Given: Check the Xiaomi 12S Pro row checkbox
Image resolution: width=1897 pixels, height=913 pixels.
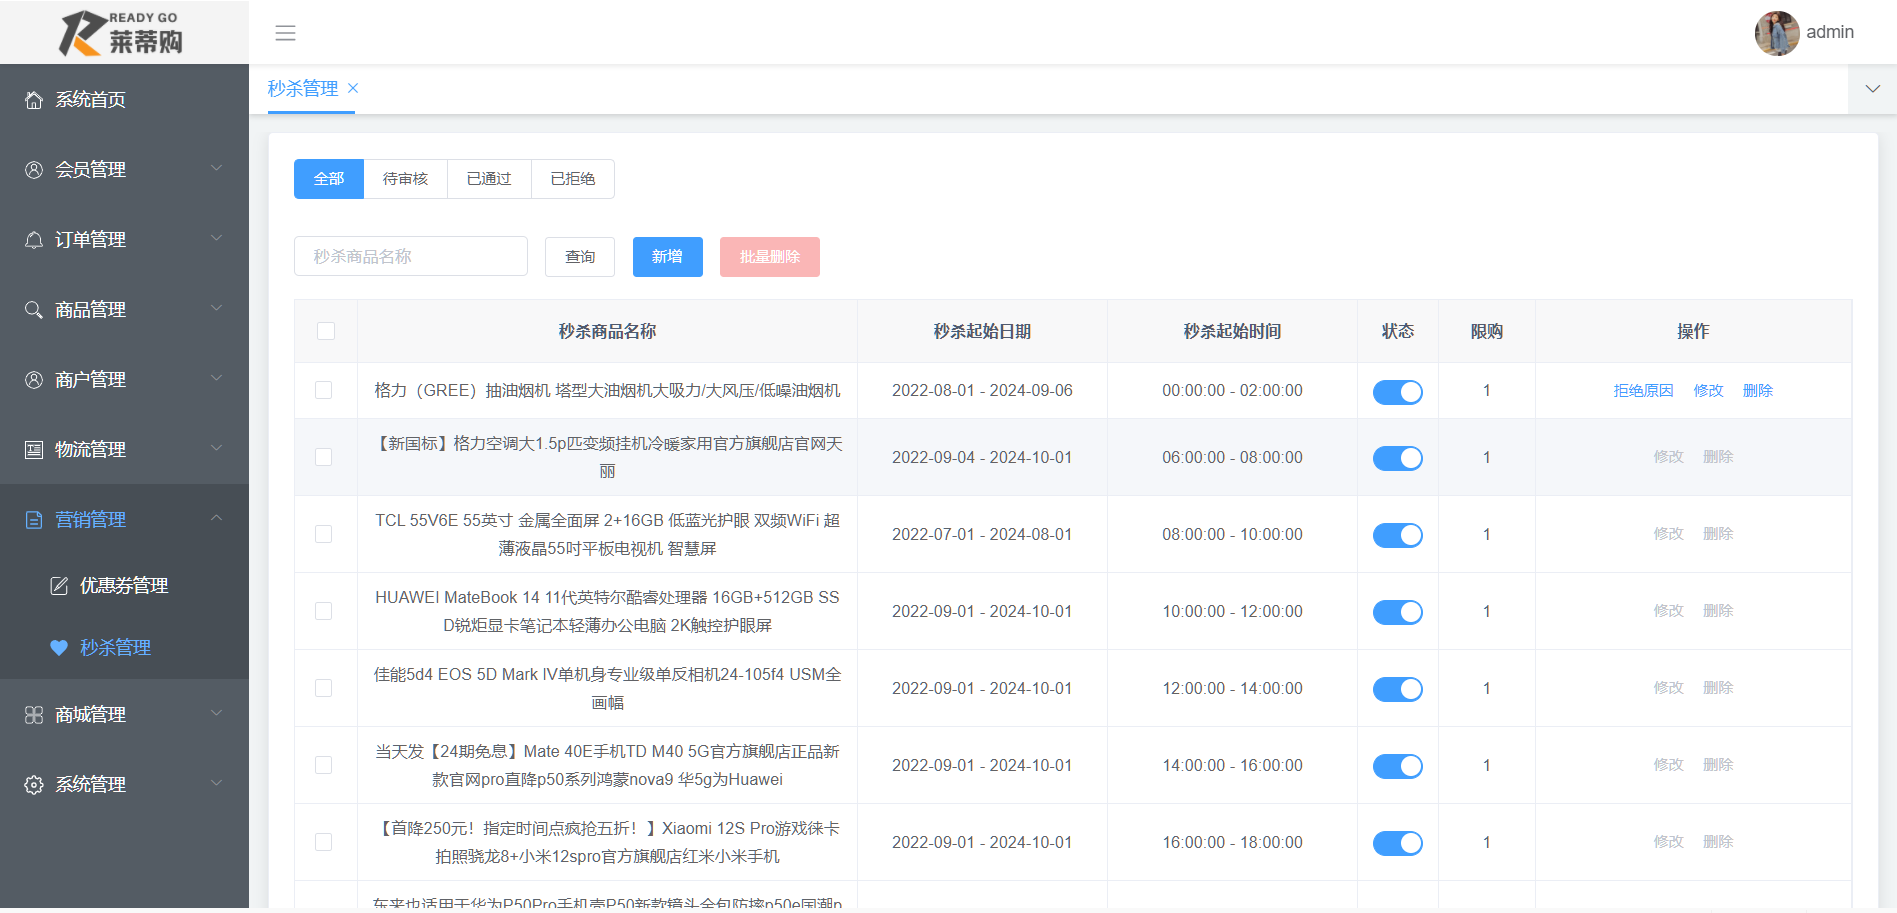Looking at the screenshot, I should tap(323, 842).
